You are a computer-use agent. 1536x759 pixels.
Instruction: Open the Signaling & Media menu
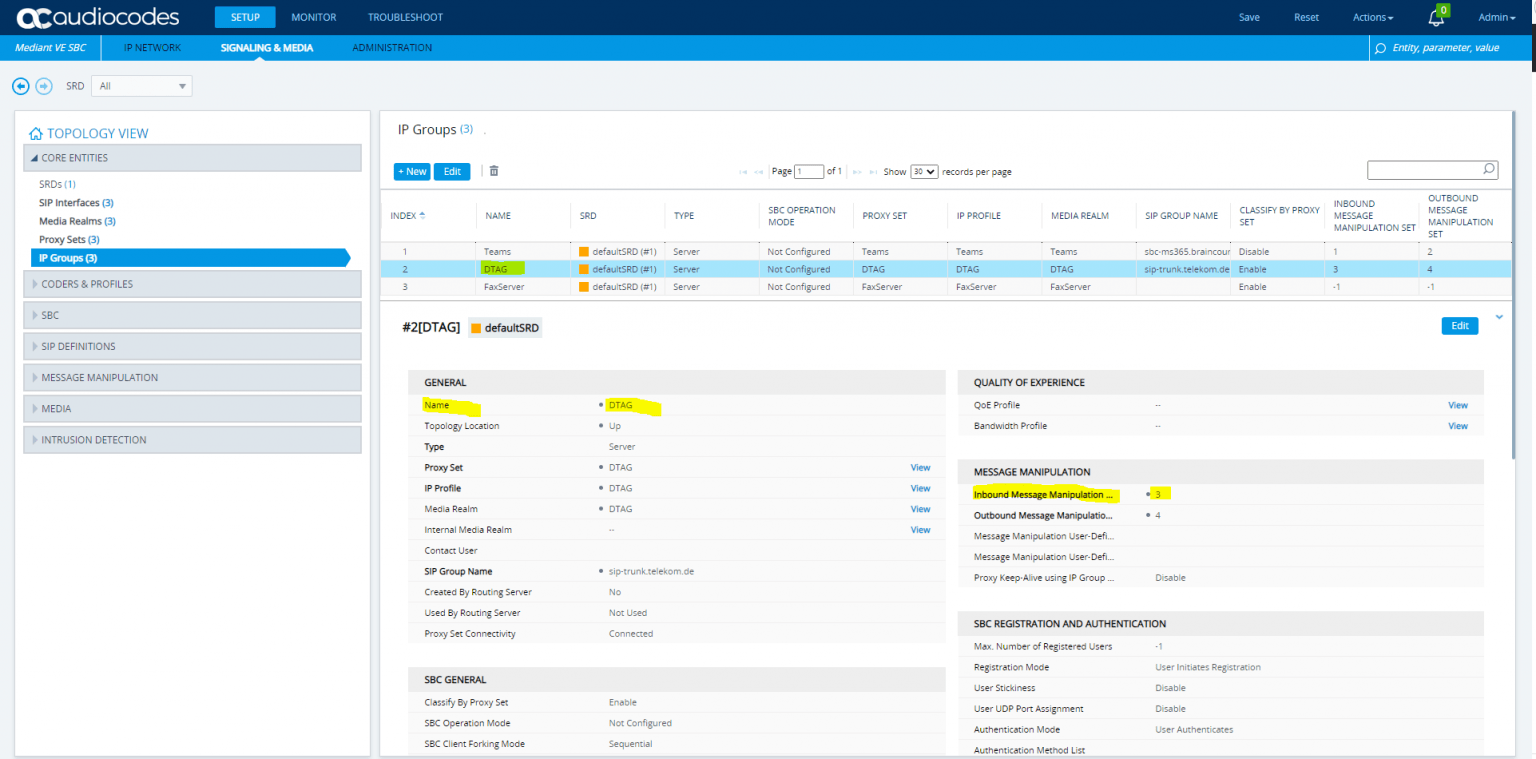(x=267, y=48)
